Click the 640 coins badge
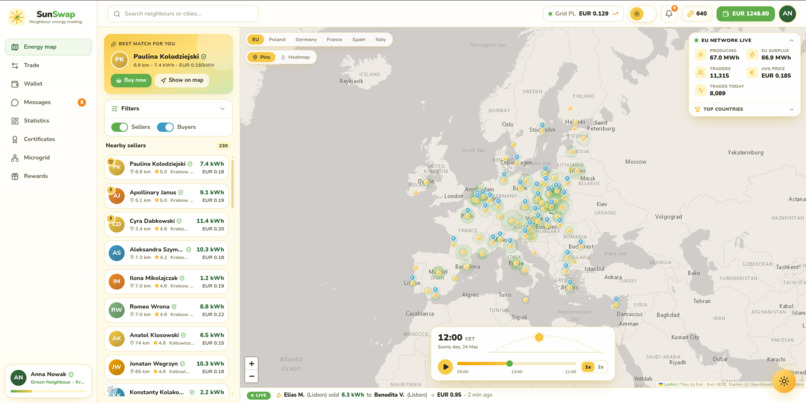Image resolution: width=806 pixels, height=403 pixels. click(x=697, y=14)
